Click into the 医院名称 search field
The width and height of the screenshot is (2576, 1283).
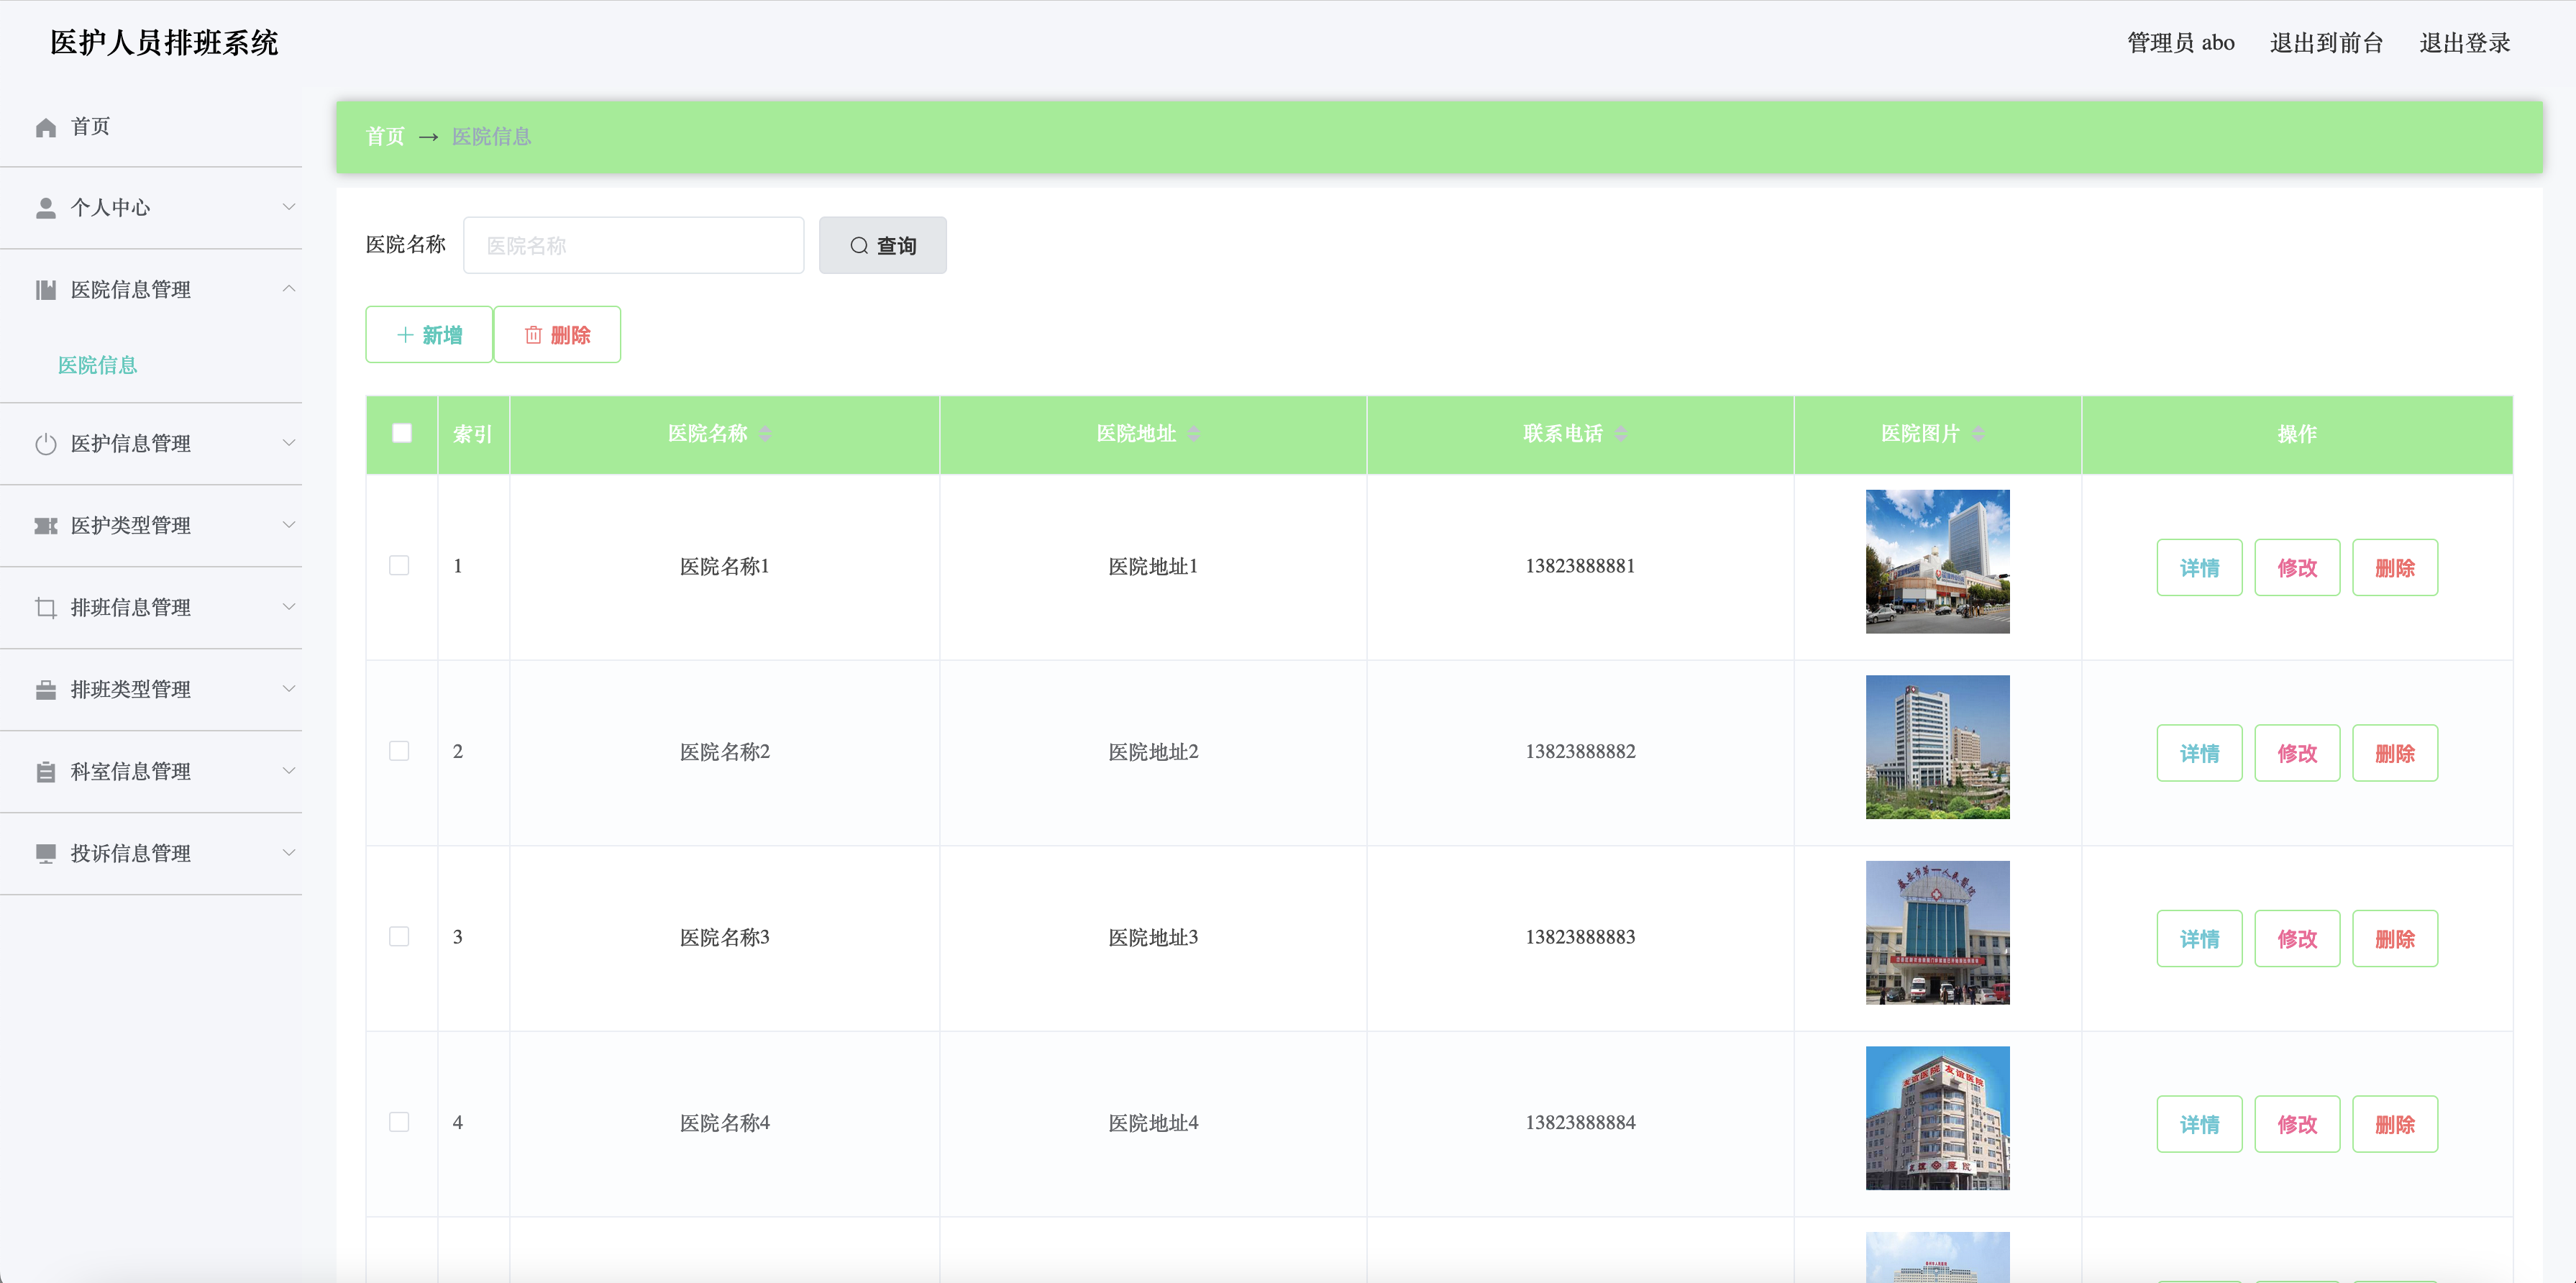[x=634, y=246]
